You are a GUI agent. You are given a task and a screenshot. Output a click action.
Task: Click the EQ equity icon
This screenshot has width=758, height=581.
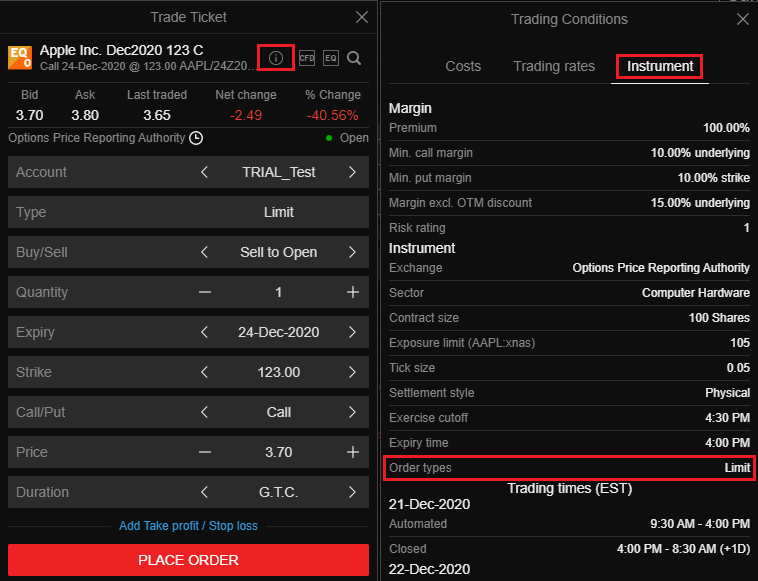click(331, 58)
